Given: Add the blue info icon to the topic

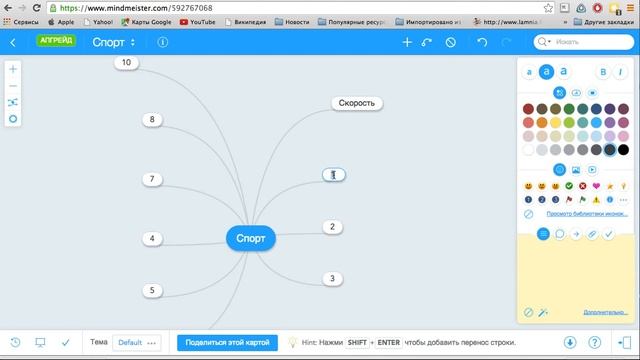Looking at the screenshot, I should [x=610, y=200].
